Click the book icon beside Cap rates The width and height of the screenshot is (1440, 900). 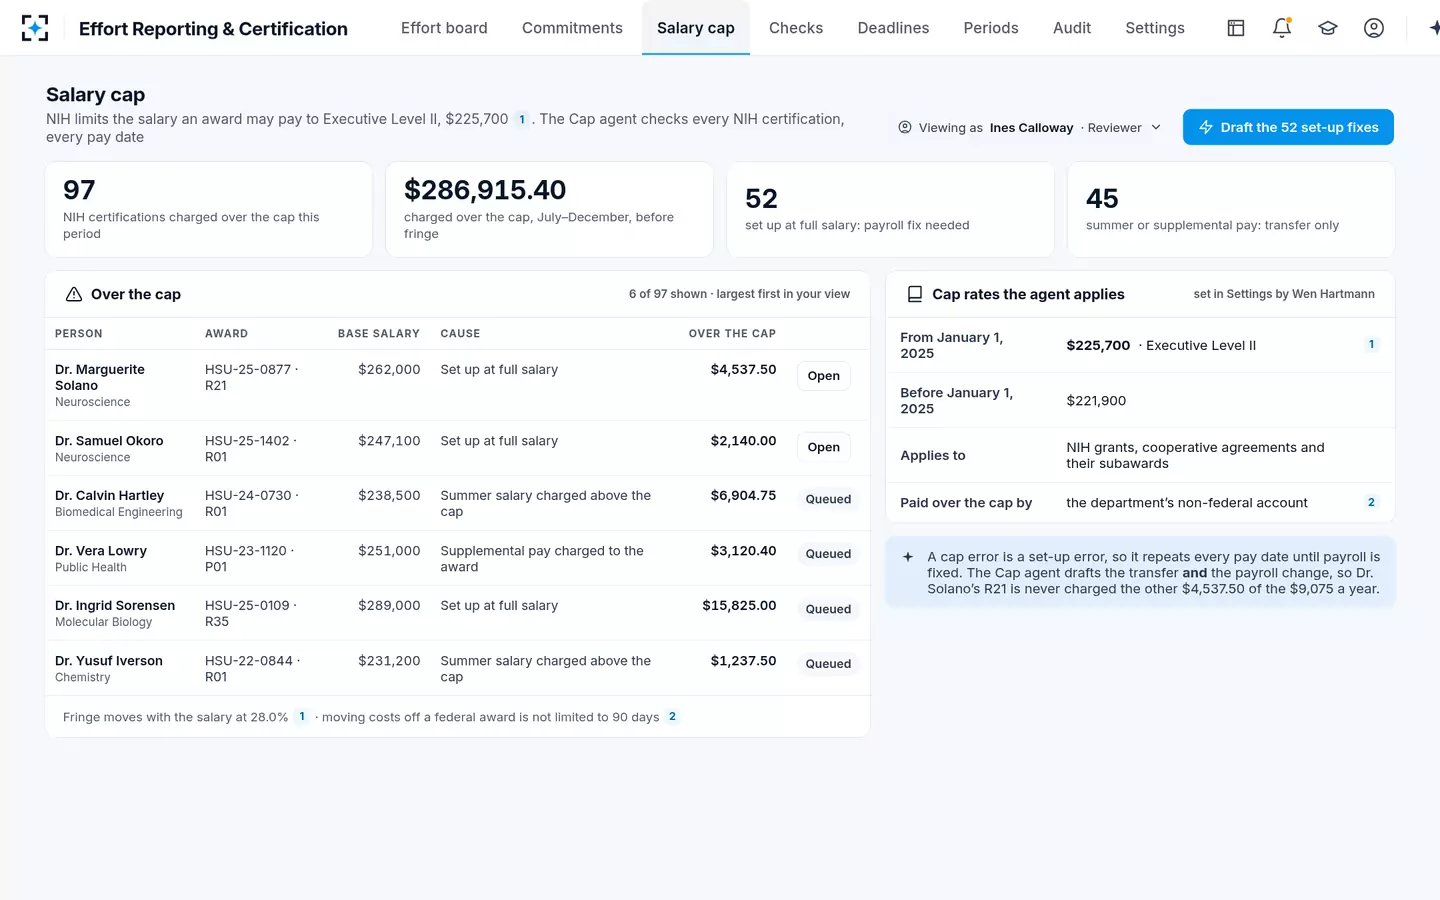coord(914,294)
